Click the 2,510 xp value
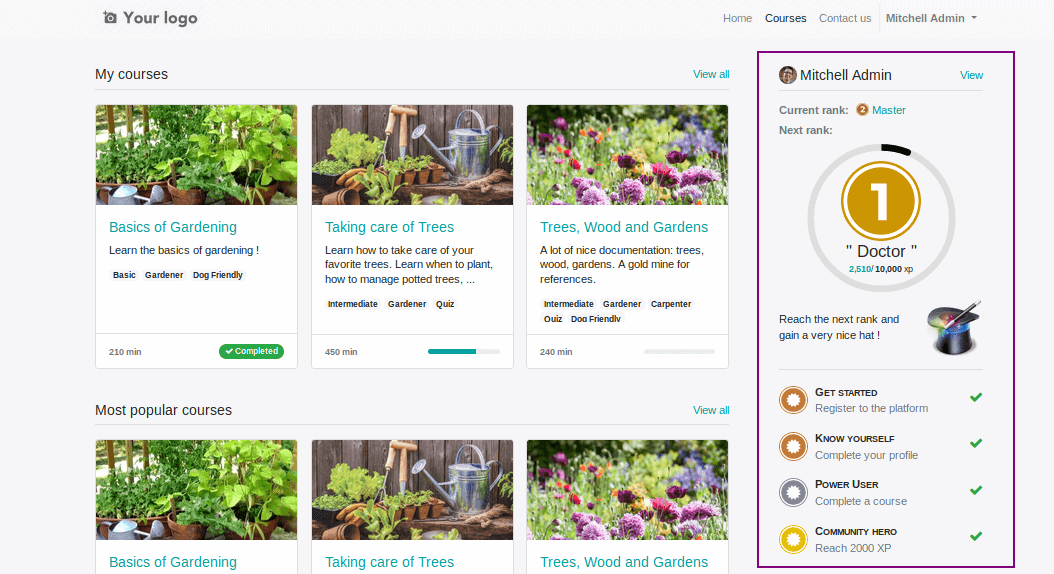1054x574 pixels. pyautogui.click(x=860, y=269)
